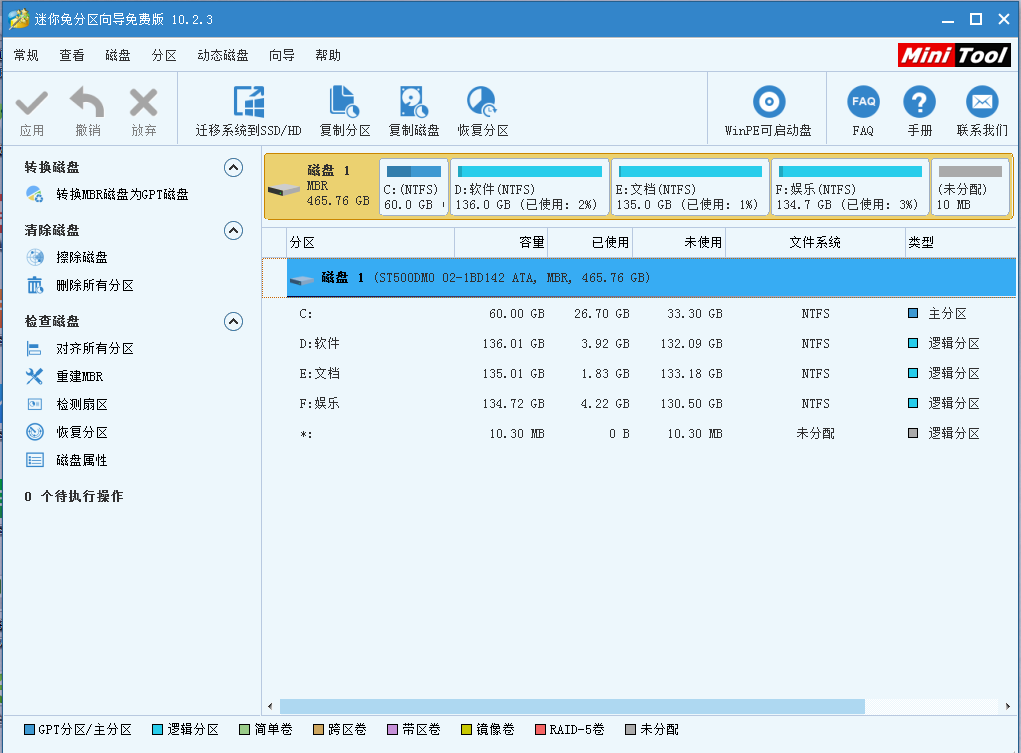
Task: Open the Manual (手册) question mark icon
Action: coord(919,102)
